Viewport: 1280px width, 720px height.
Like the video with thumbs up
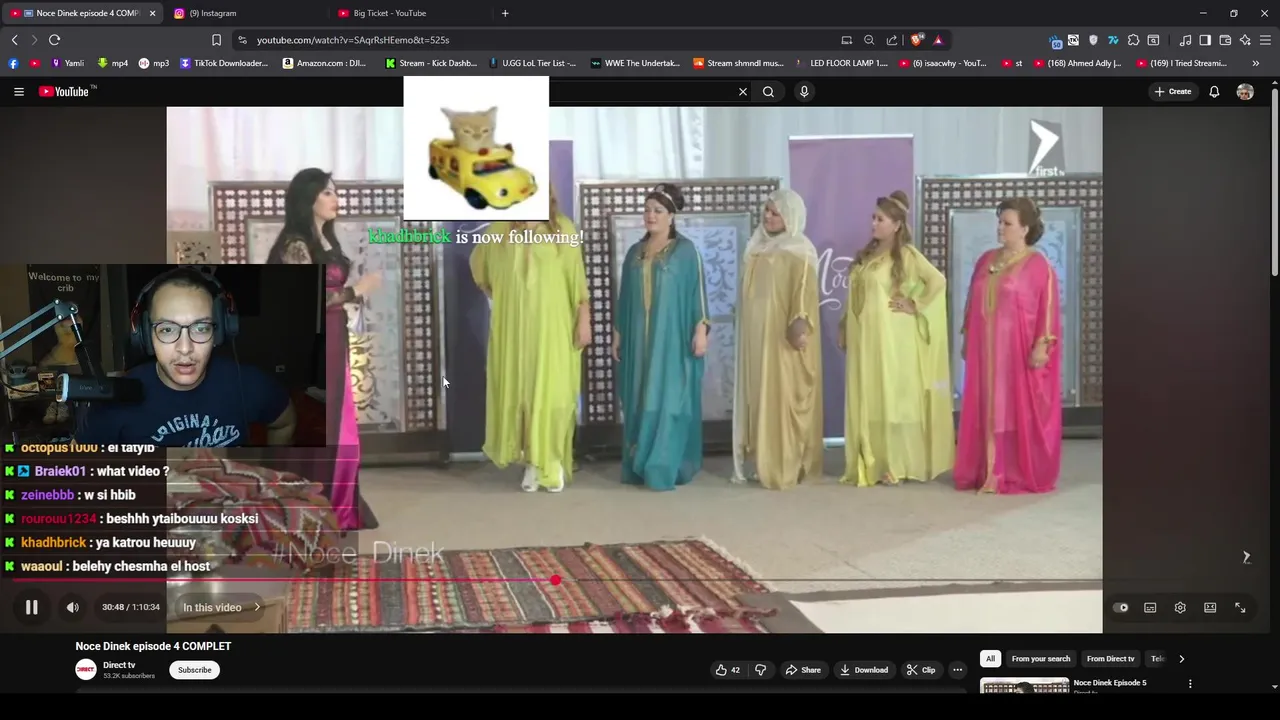click(x=726, y=670)
